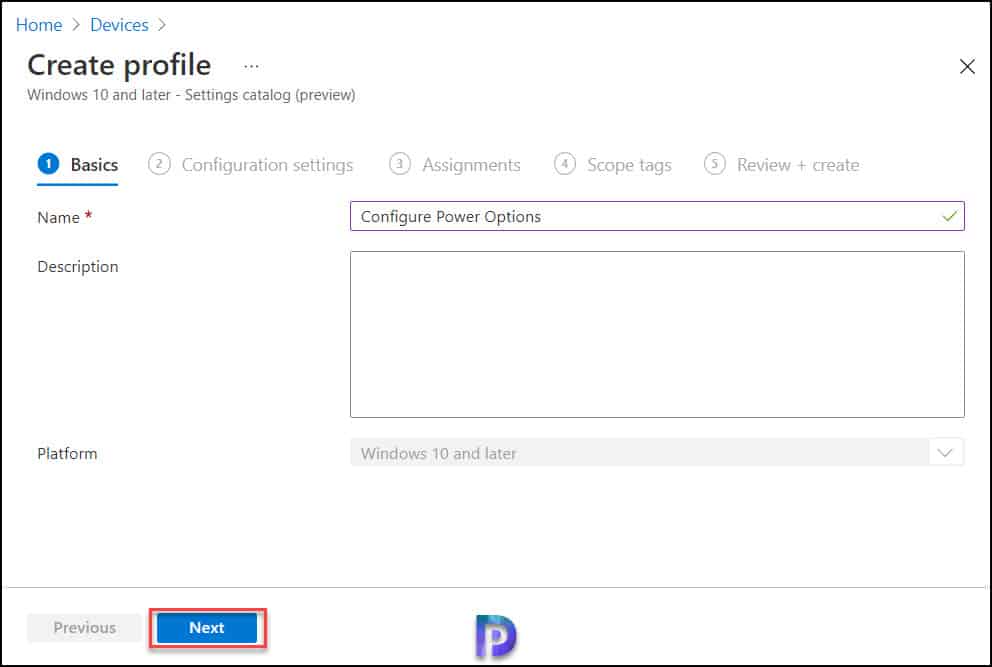The height and width of the screenshot is (667, 992).
Task: Click the Description label
Action: tap(78, 266)
